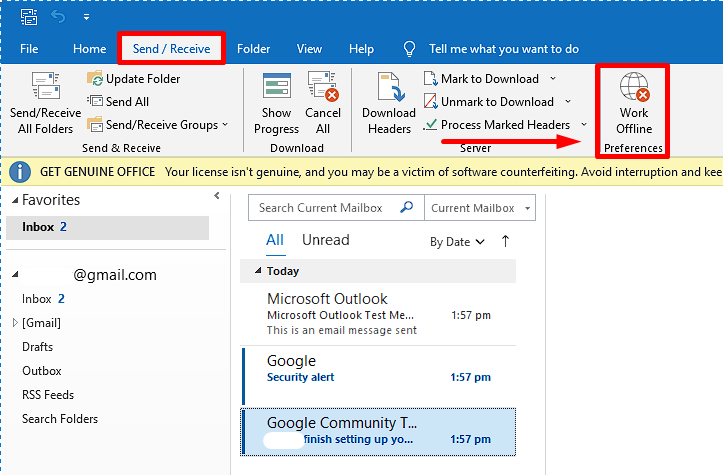
Task: Click the Send/Receive All Folders ribbon button
Action: point(45,103)
